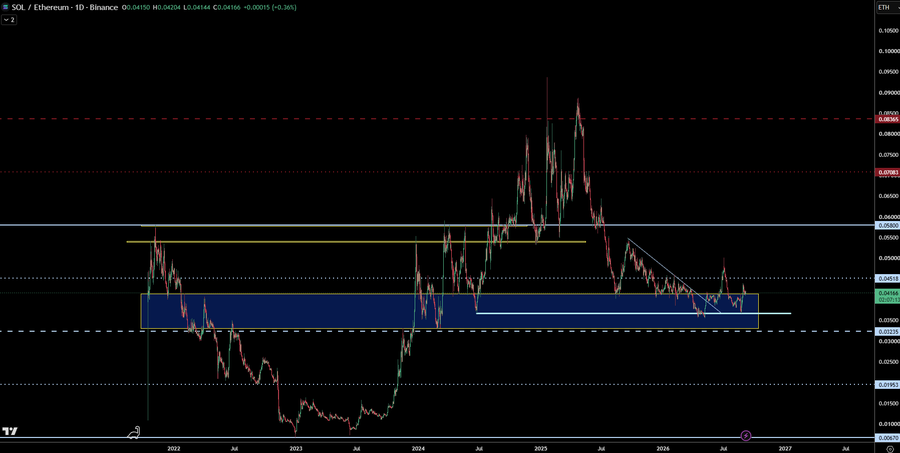Select the 0.05800 price line label
The height and width of the screenshot is (453, 900).
coord(887,226)
